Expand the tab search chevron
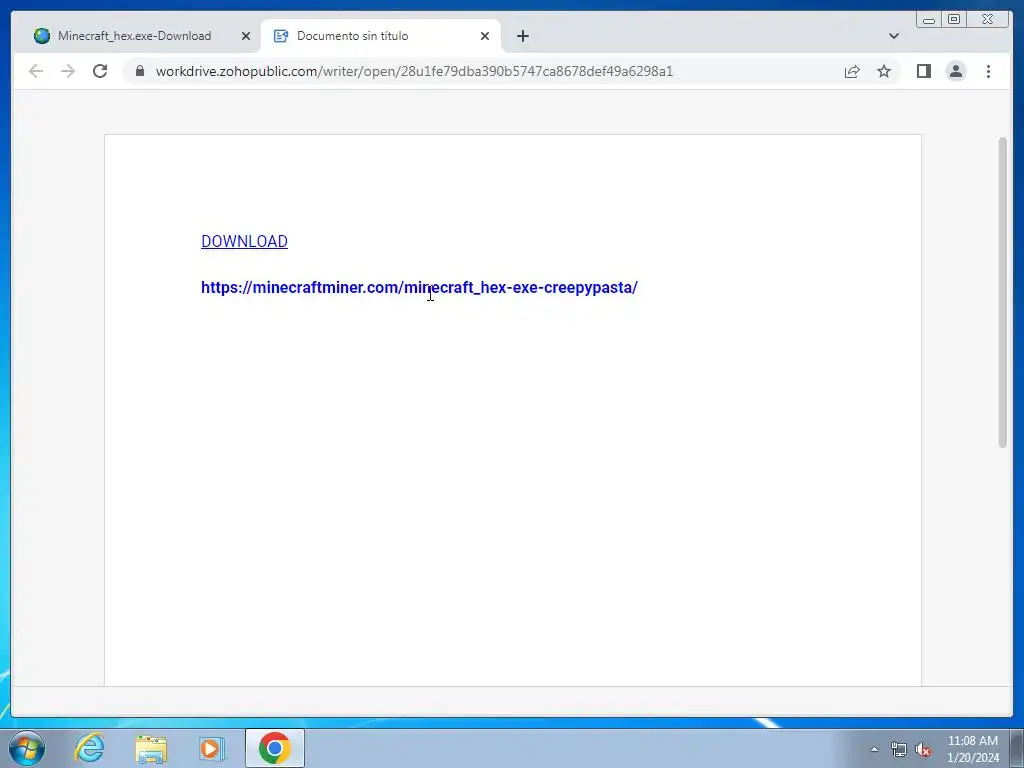Screen dimensions: 1024x768 pos(893,37)
